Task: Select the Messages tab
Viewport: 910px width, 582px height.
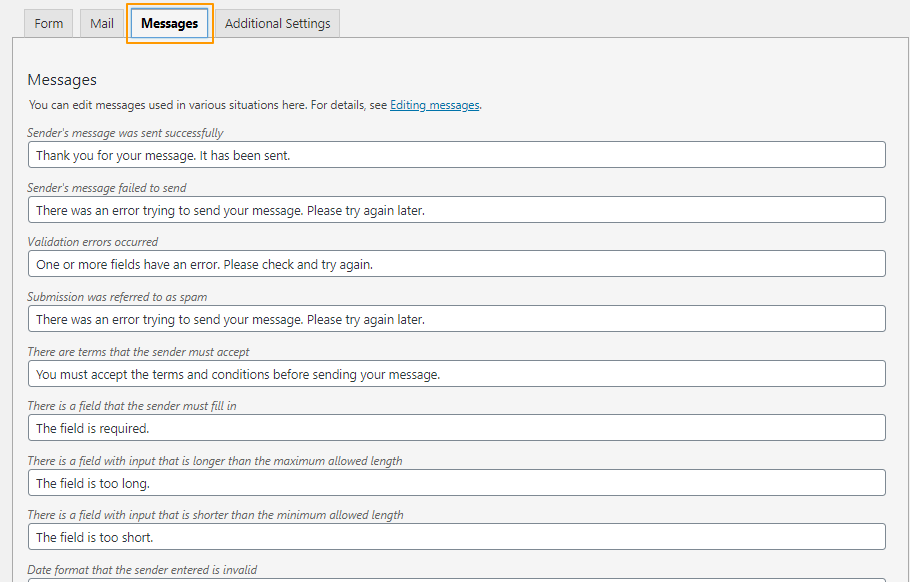Action: click(x=169, y=23)
